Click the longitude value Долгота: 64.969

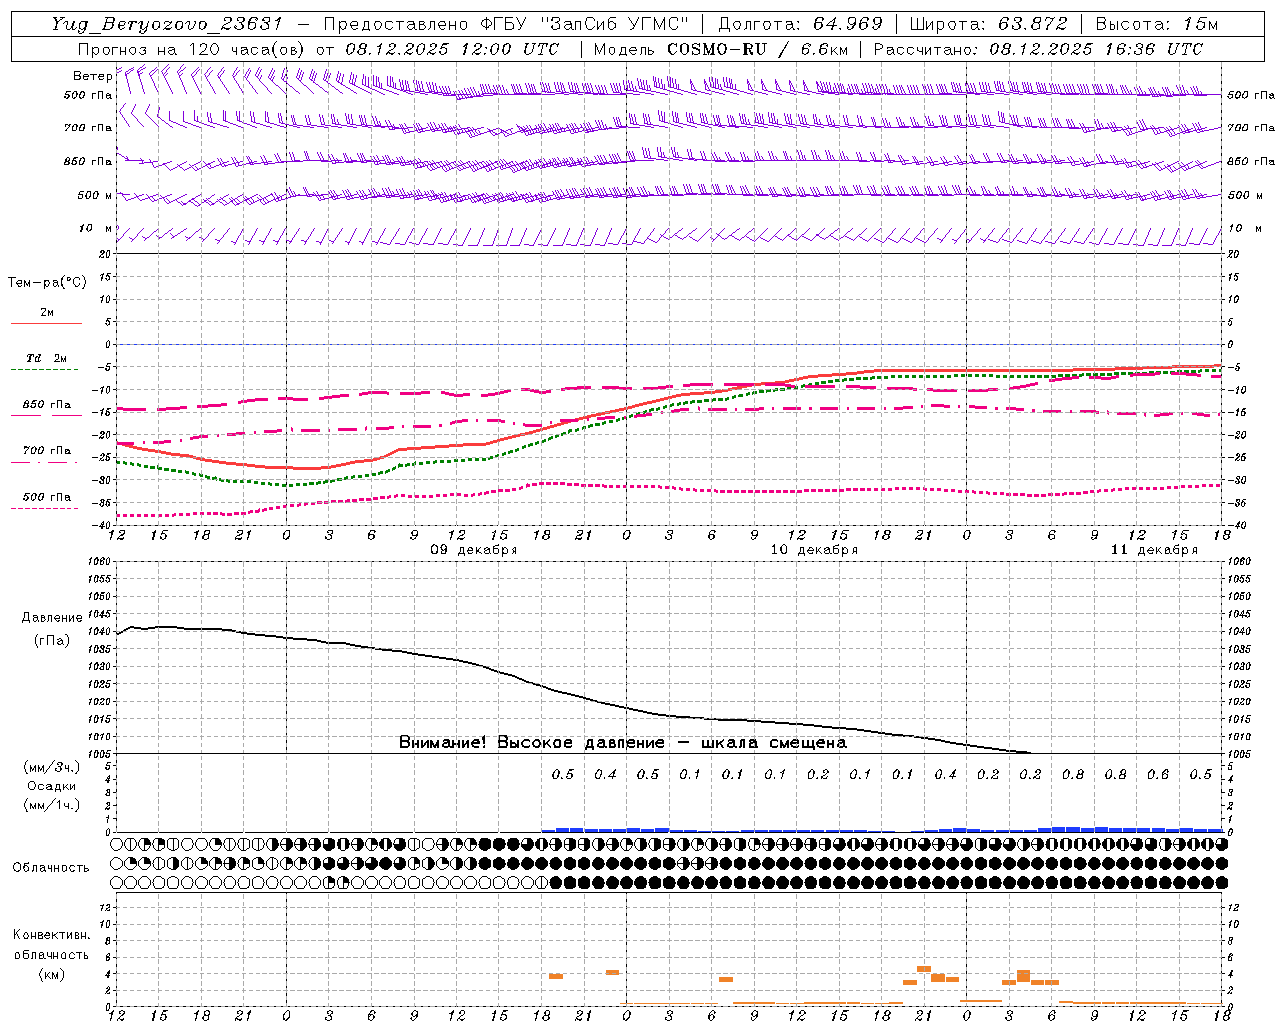800,24
